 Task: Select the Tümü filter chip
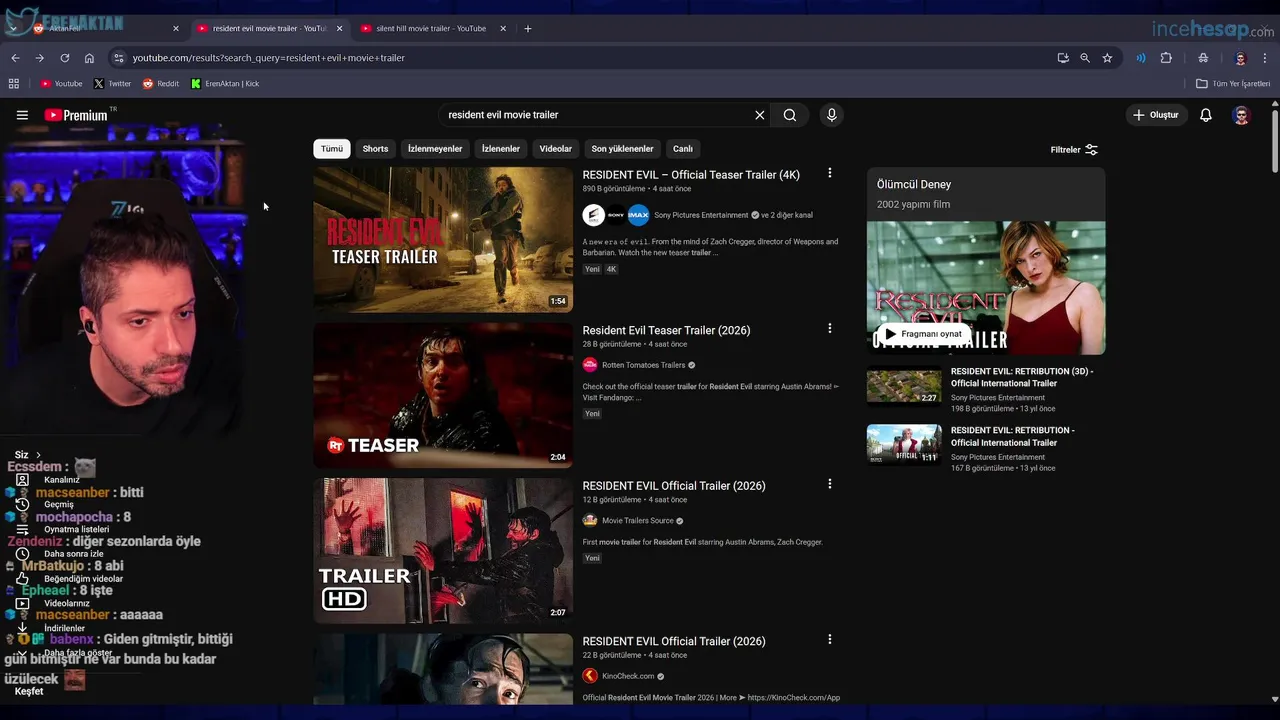[x=332, y=149]
